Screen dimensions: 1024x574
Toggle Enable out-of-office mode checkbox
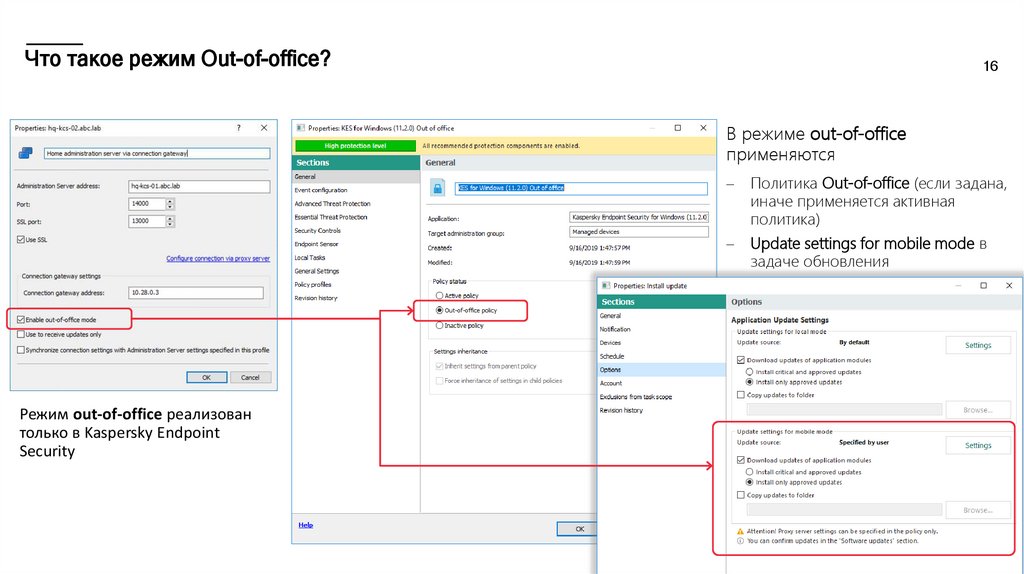(x=21, y=319)
